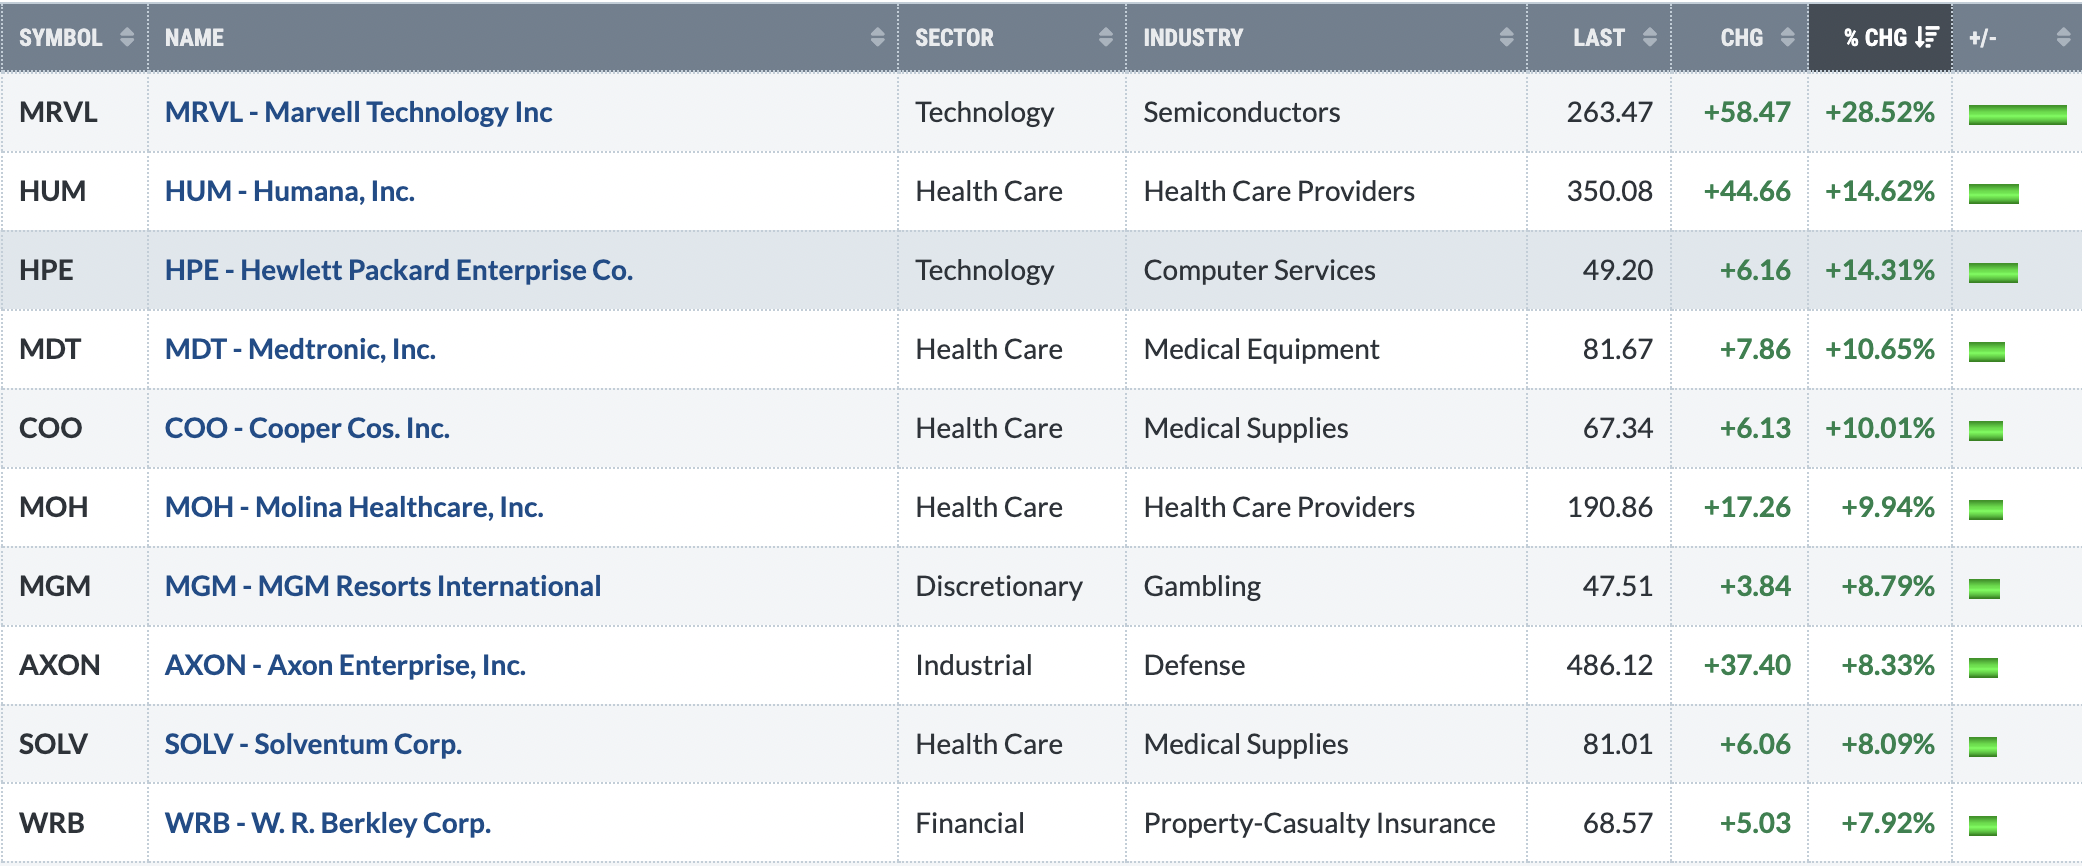
Task: Click the % CHG column header
Action: pyautogui.click(x=1880, y=38)
